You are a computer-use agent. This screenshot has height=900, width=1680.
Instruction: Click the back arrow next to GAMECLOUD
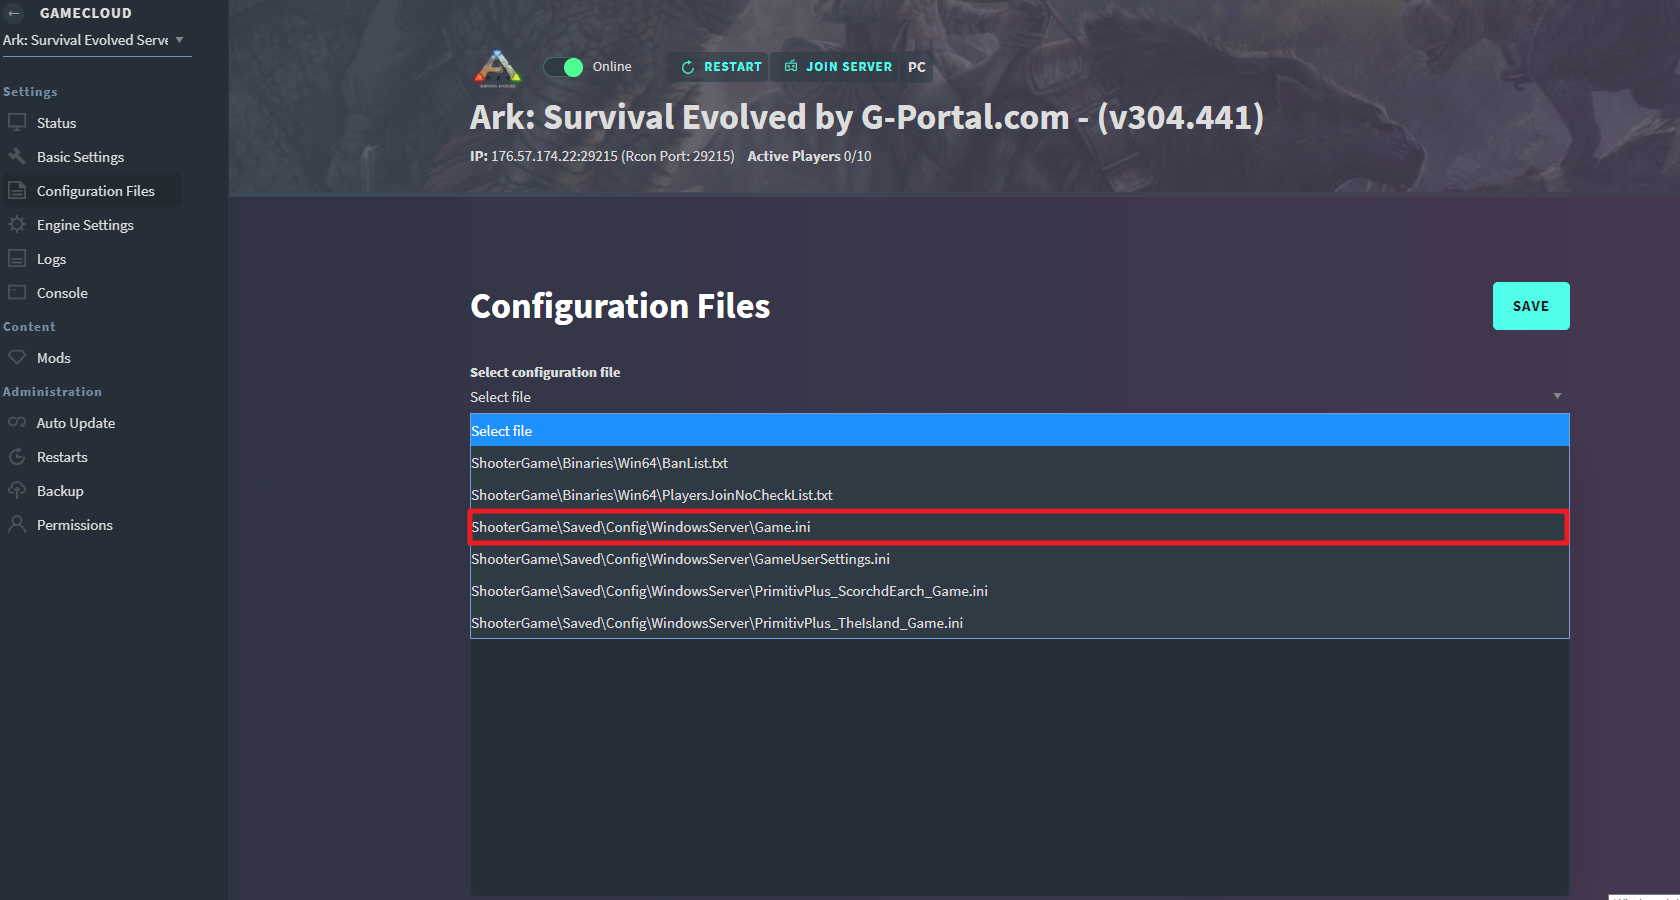(14, 13)
